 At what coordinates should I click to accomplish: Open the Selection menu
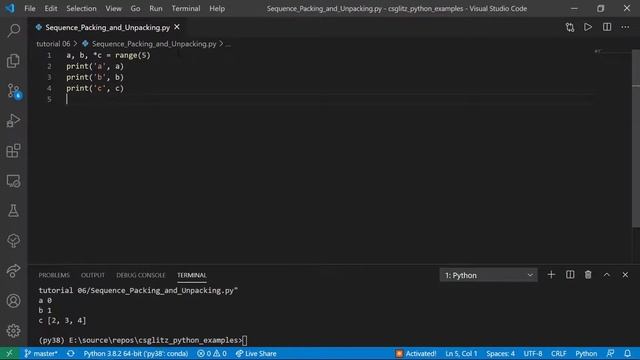81,8
